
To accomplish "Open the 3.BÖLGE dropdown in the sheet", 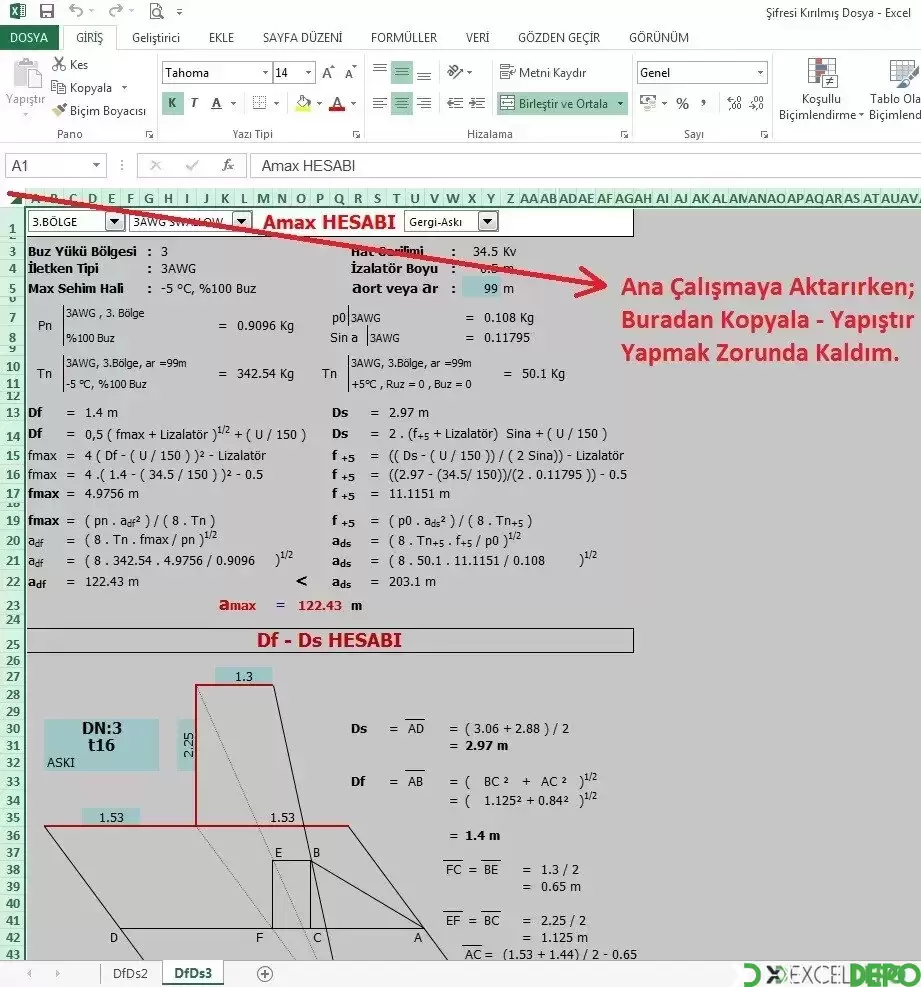I will tap(114, 222).
